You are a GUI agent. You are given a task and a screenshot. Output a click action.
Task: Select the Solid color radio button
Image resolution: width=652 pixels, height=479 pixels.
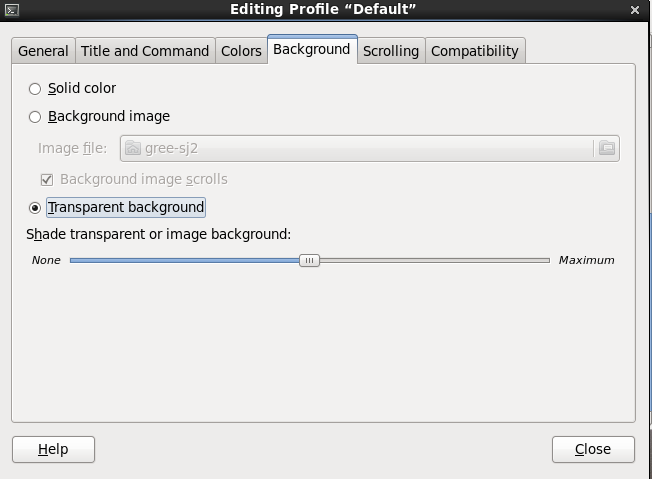(35, 89)
